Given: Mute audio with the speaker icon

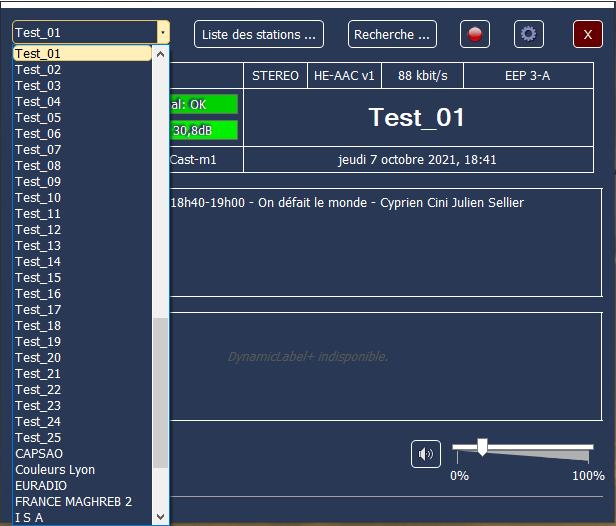Looking at the screenshot, I should [x=425, y=454].
